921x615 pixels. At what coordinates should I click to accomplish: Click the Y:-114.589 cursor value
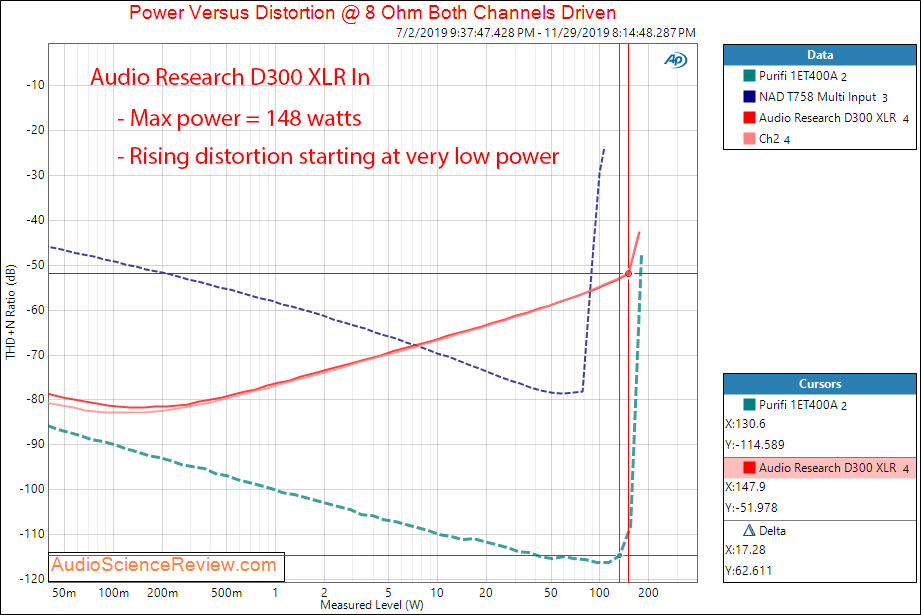[755, 445]
